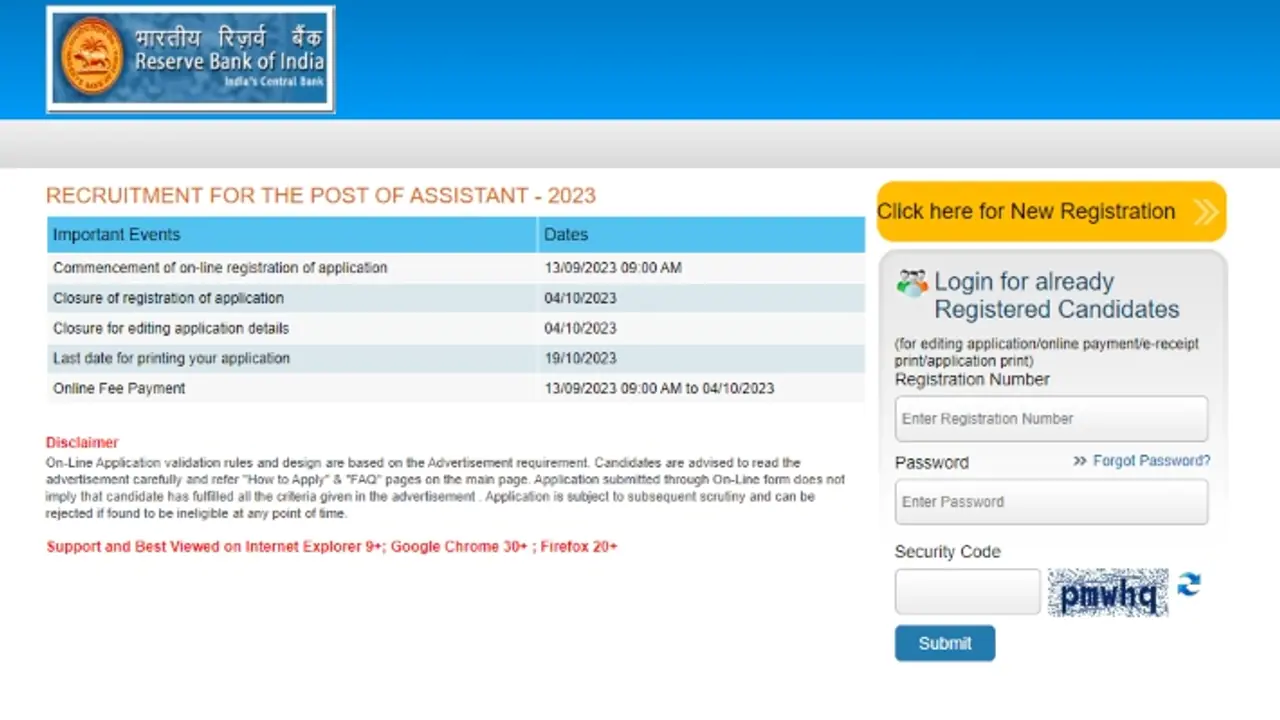The image size is (1280, 720).
Task: Select 'Click here for New Registration' text
Action: [x=1026, y=212]
